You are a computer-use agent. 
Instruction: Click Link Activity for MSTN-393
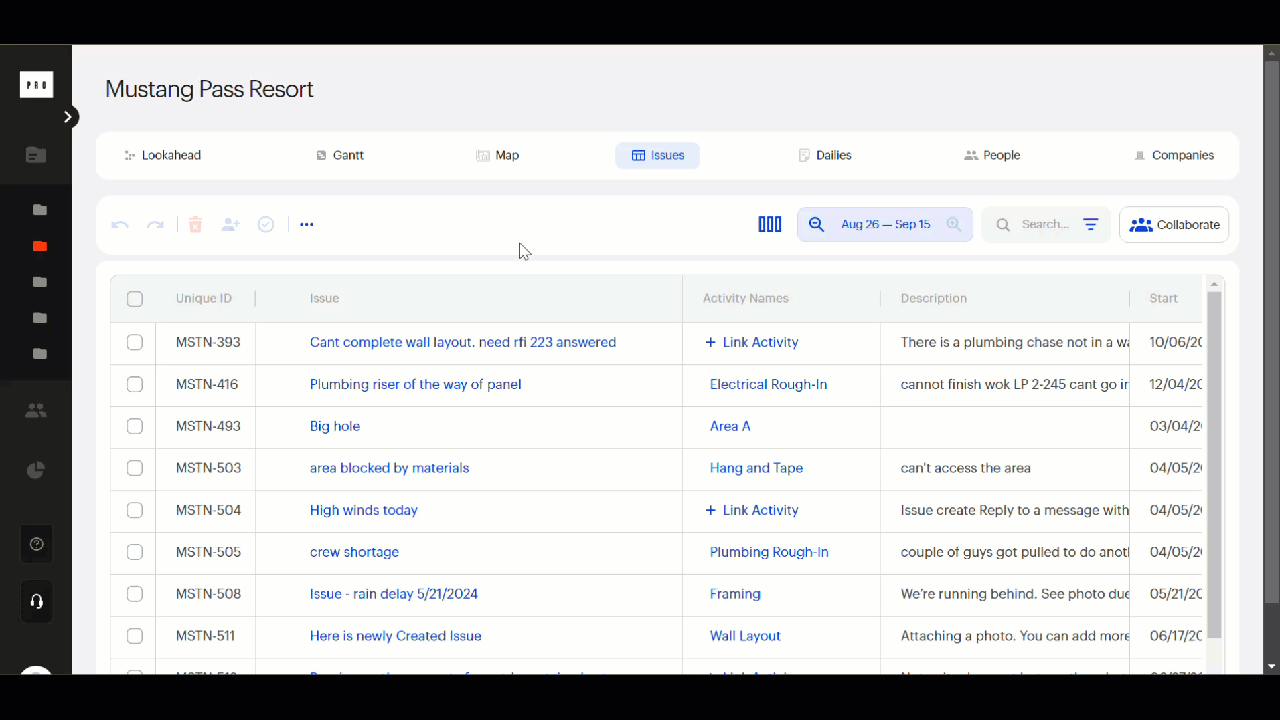752,342
